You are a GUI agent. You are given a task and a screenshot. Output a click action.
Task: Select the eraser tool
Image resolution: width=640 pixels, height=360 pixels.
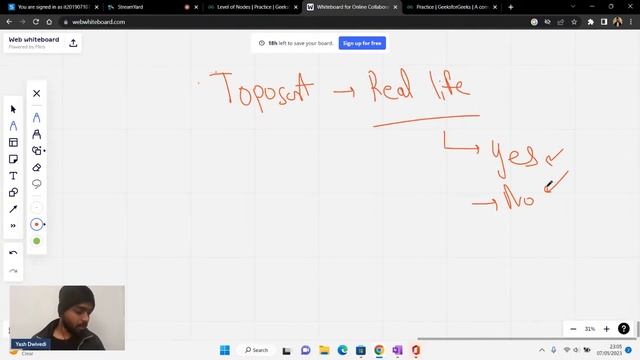[36, 167]
